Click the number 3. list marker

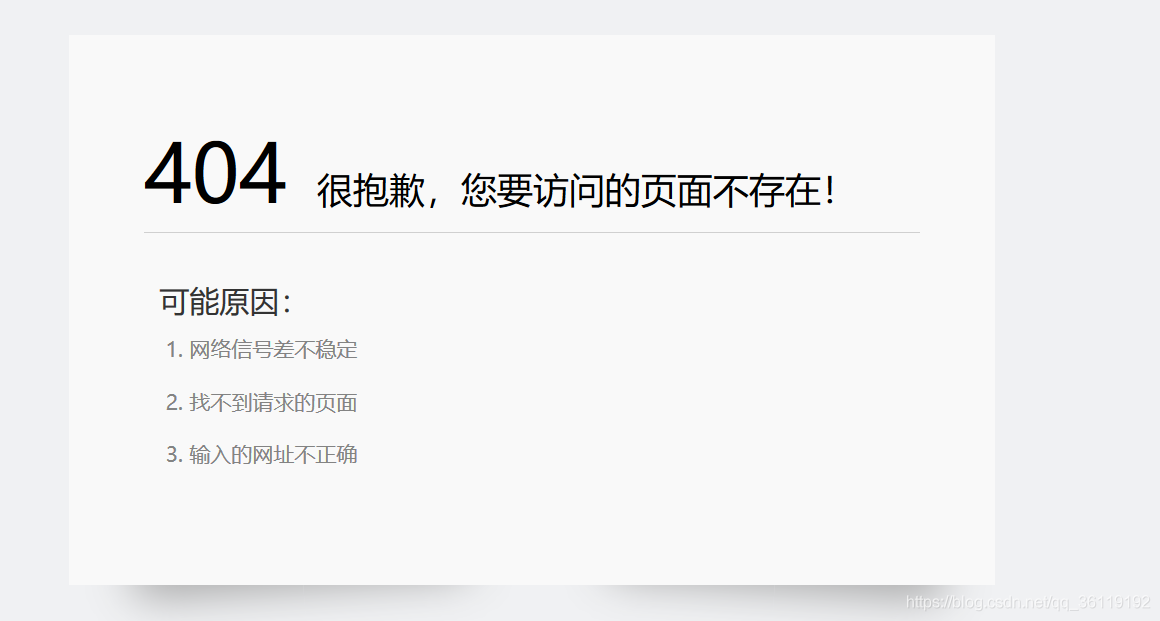[x=175, y=454]
